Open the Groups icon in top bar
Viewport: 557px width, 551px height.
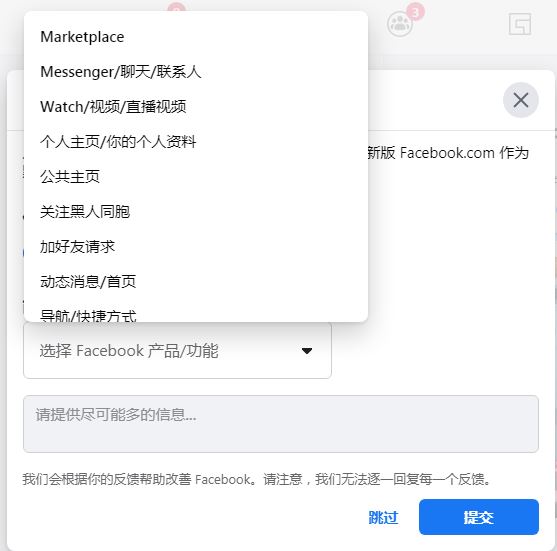(400, 24)
